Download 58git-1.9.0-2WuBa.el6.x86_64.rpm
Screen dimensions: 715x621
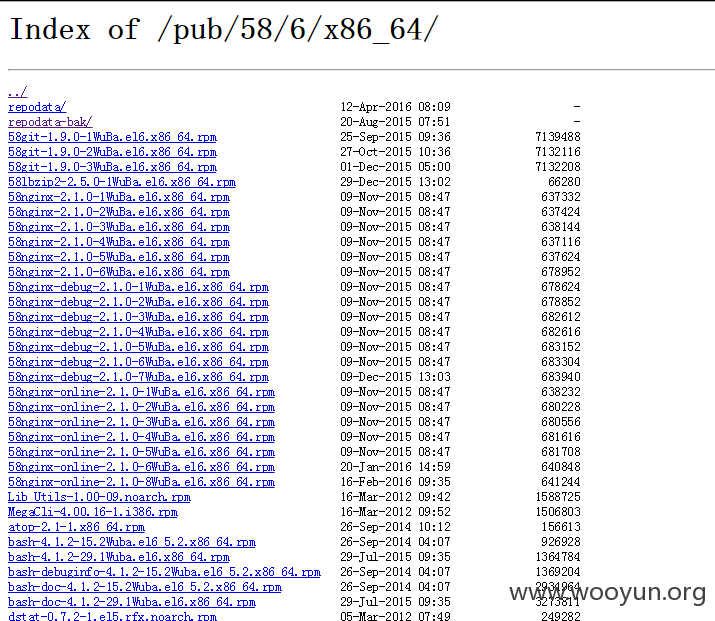tap(112, 152)
